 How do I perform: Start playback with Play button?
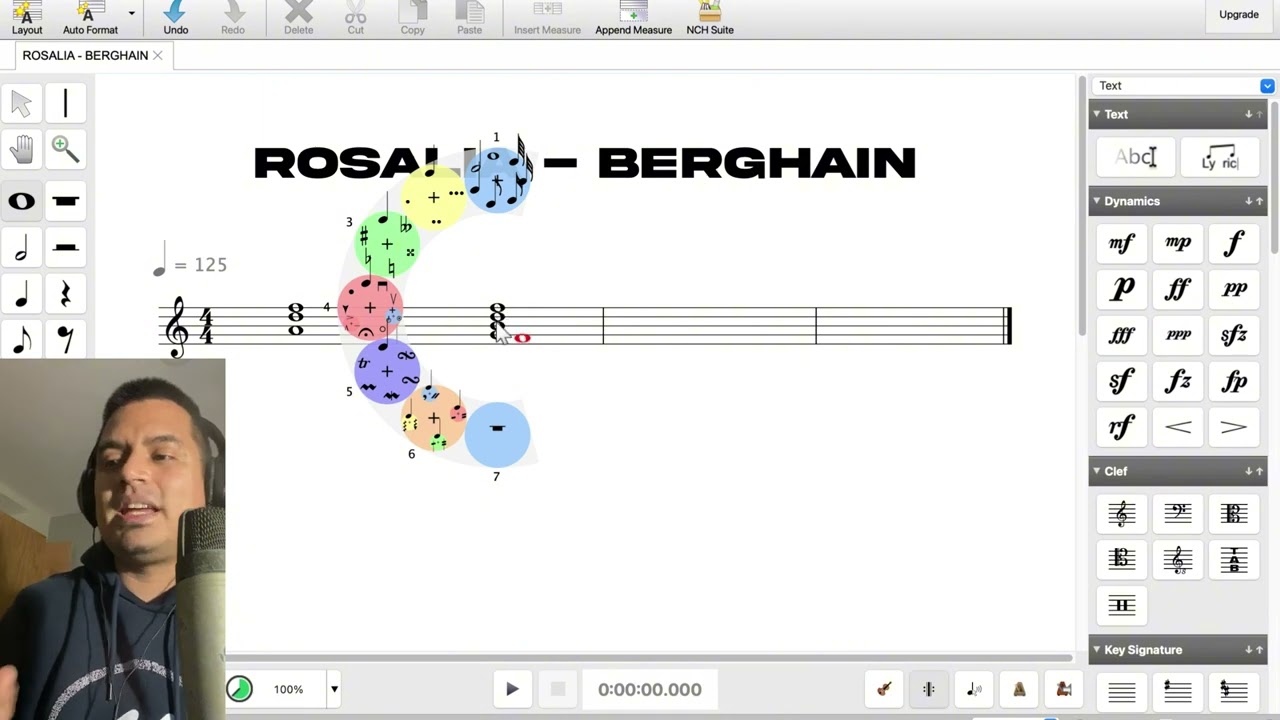coord(512,689)
